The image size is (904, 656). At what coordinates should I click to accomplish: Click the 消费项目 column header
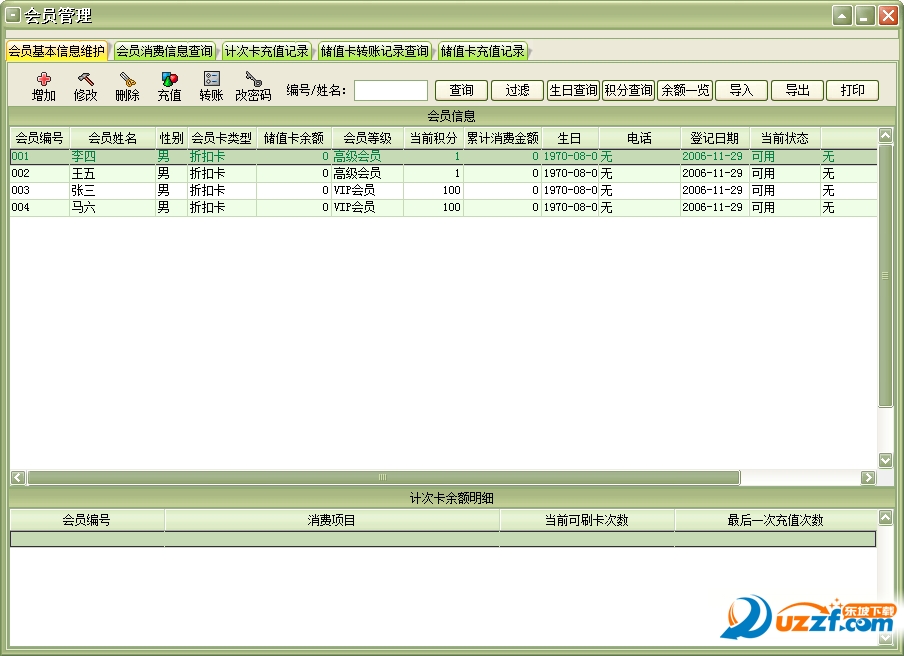pos(332,520)
